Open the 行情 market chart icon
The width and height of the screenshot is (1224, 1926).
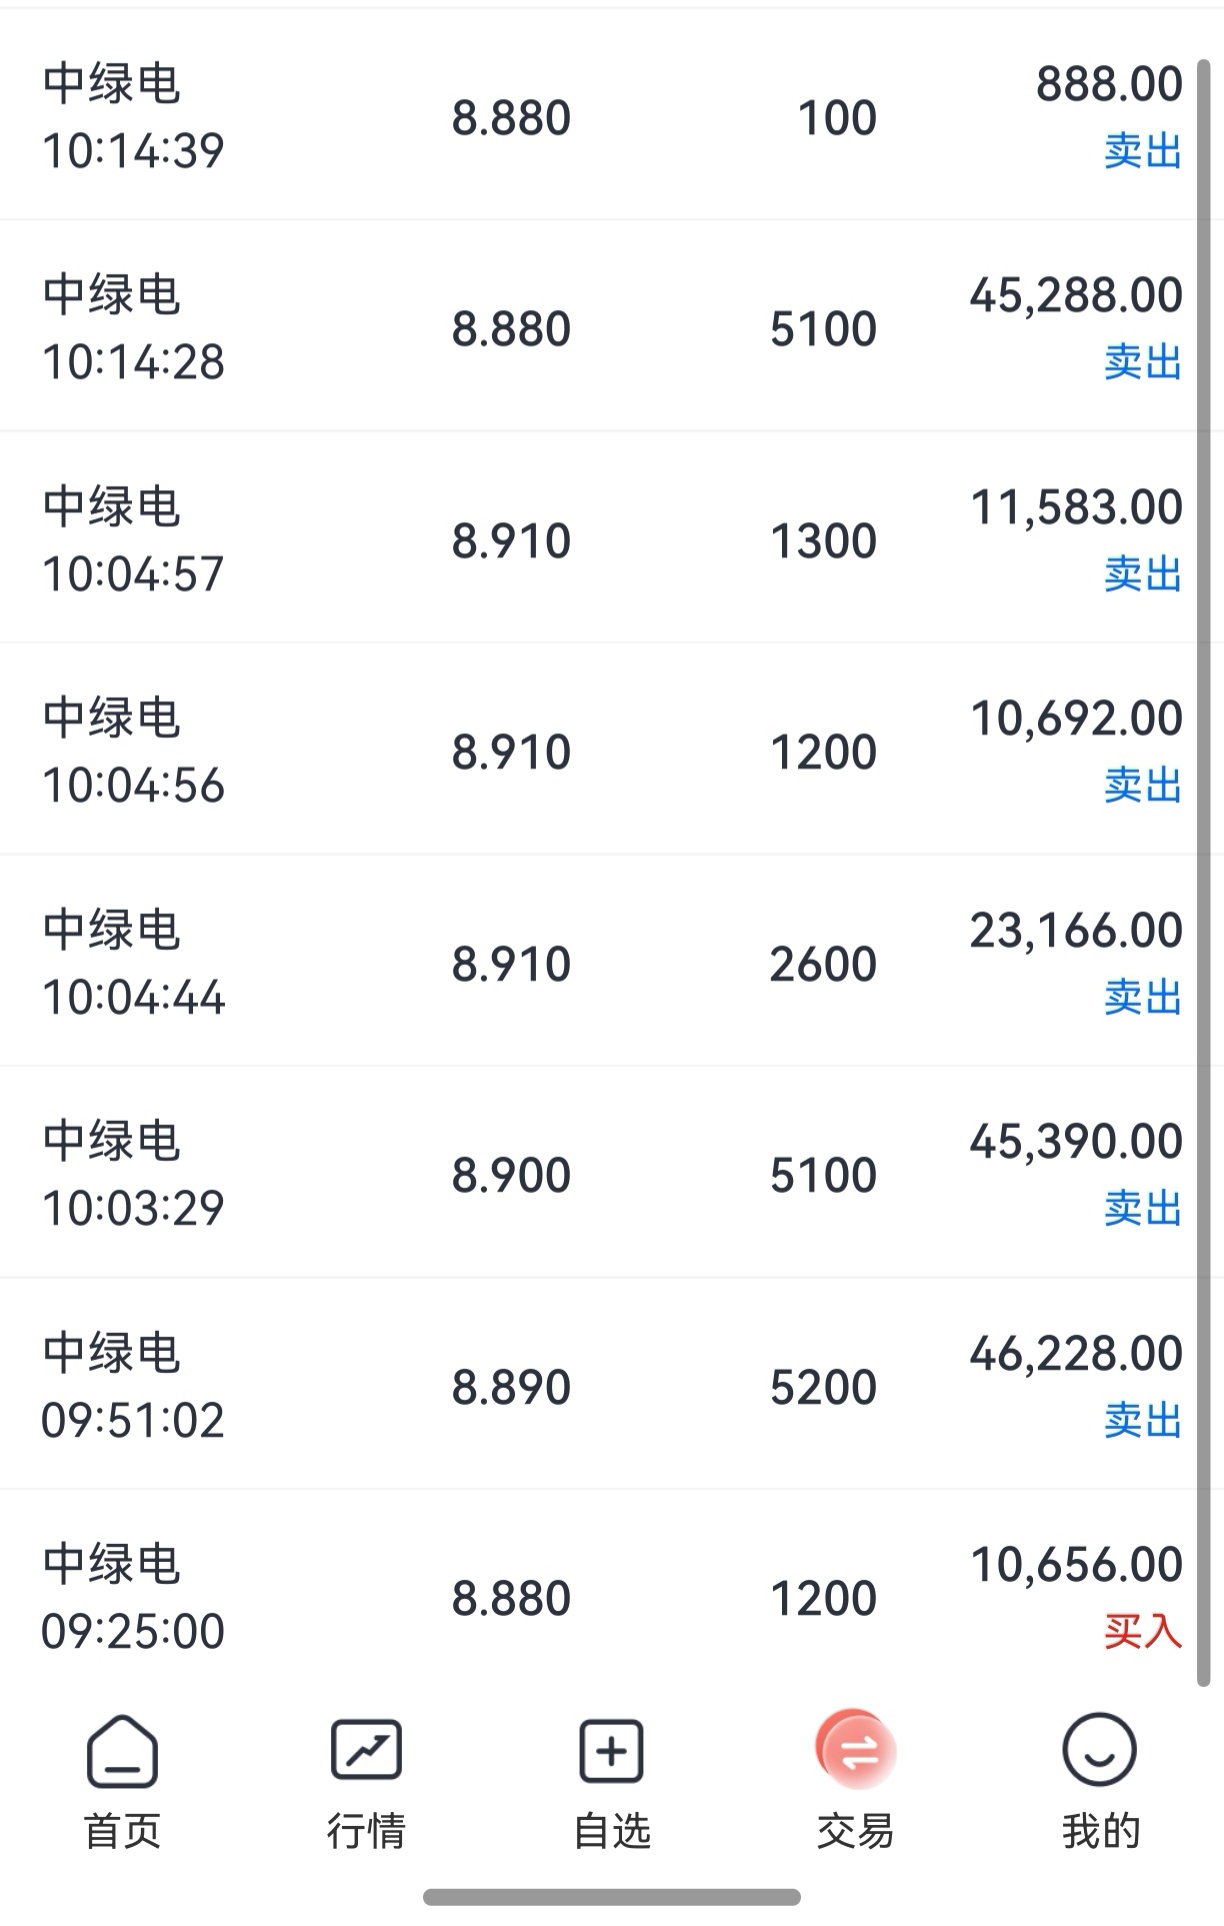point(366,1751)
